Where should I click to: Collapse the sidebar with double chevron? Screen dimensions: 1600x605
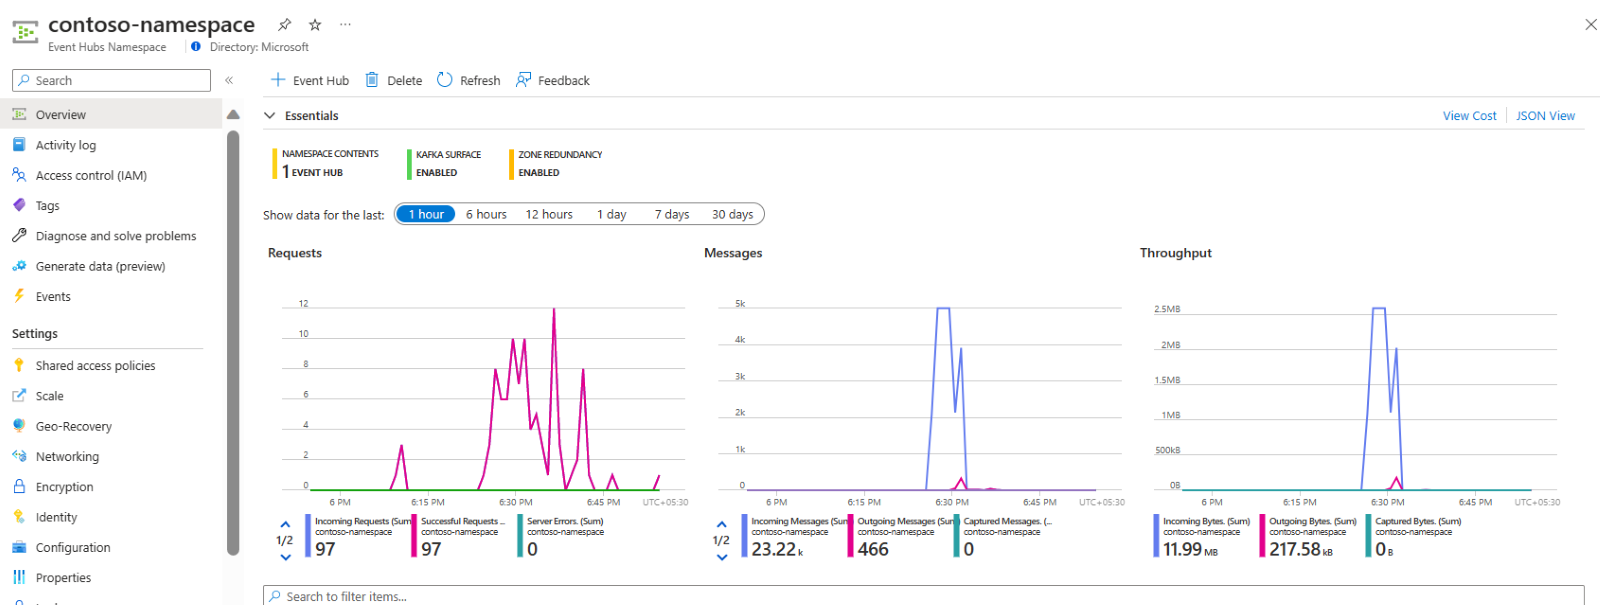[x=229, y=80]
